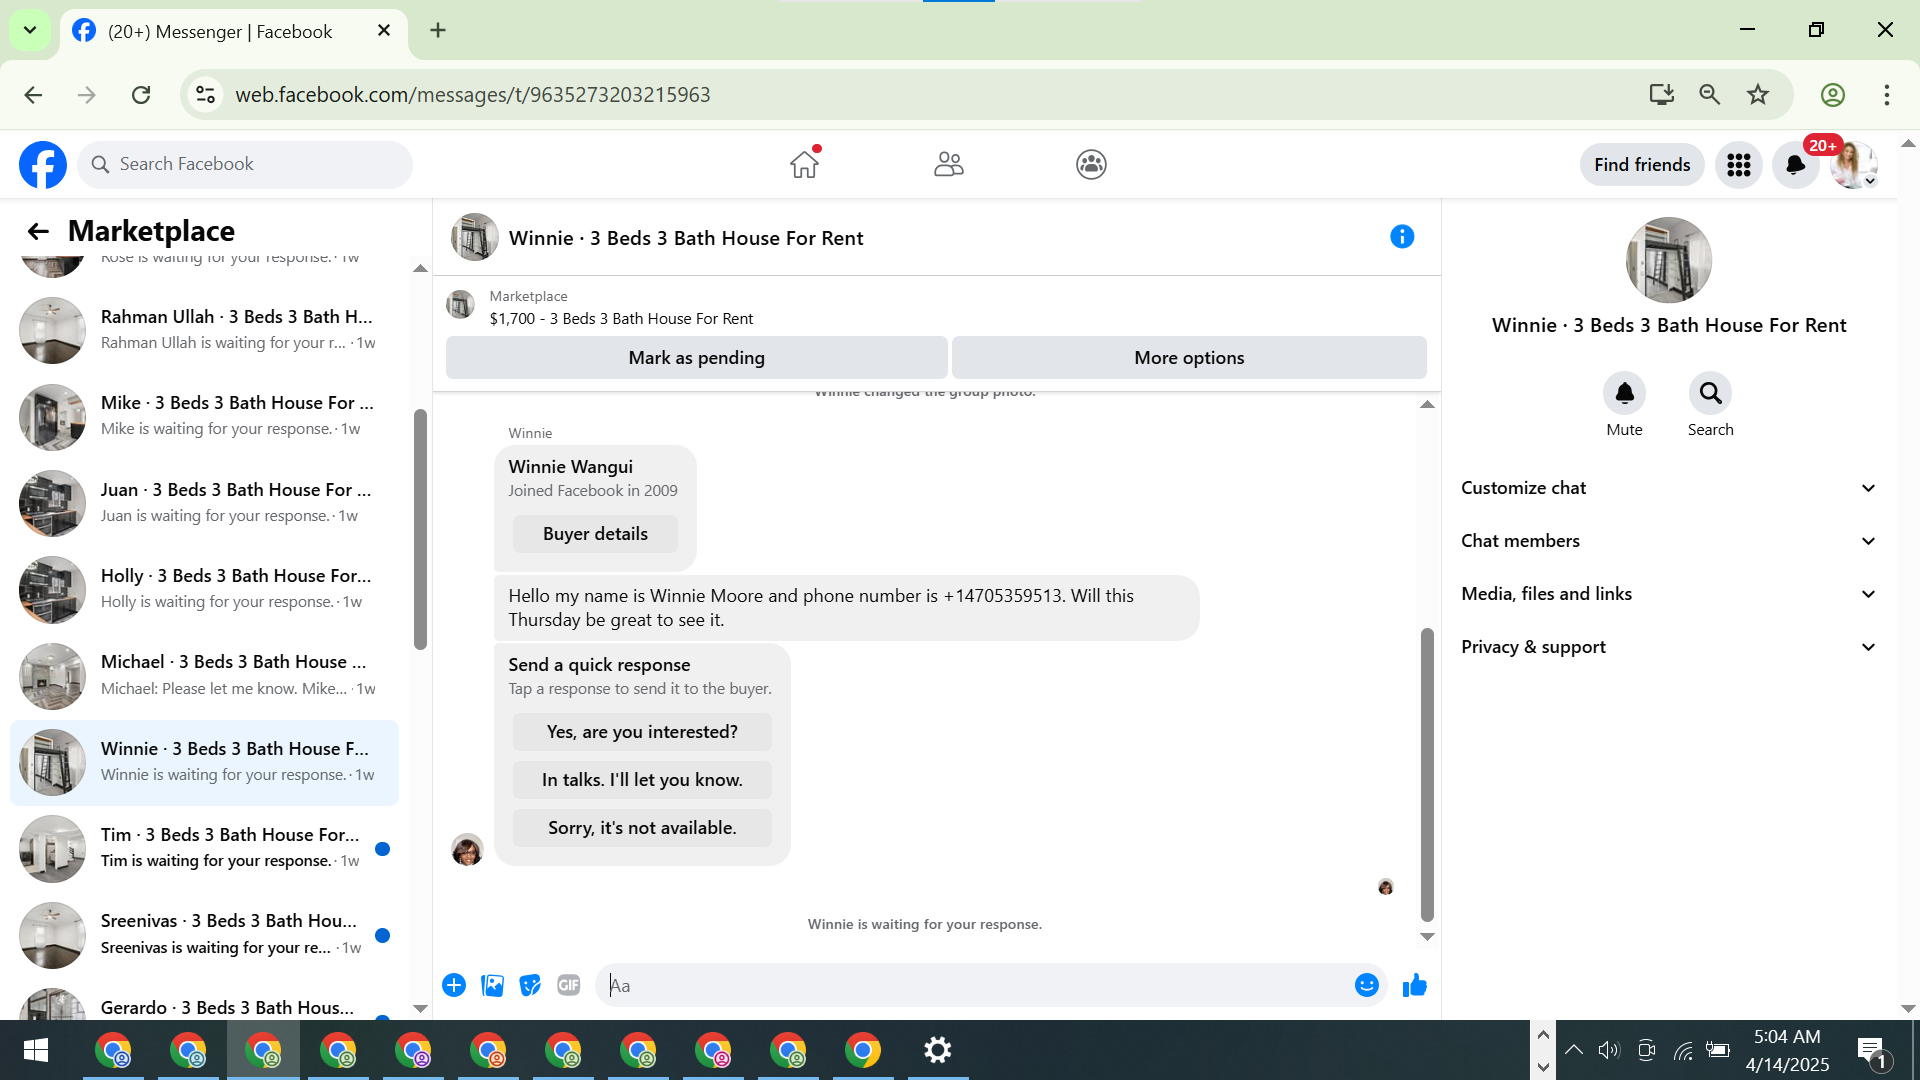Click the chat messages scrollbar
The width and height of the screenshot is (1920, 1080).
(1427, 774)
